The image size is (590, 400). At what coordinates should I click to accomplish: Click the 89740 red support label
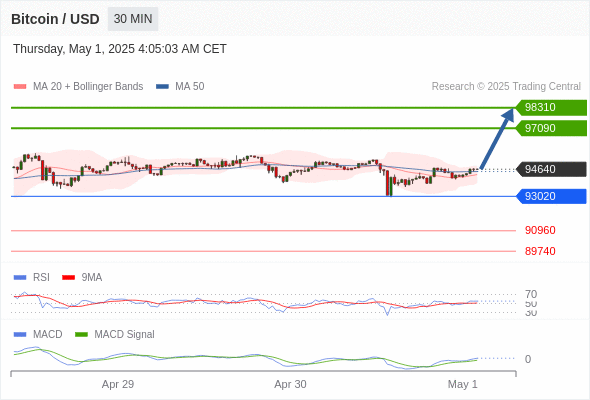tap(540, 251)
